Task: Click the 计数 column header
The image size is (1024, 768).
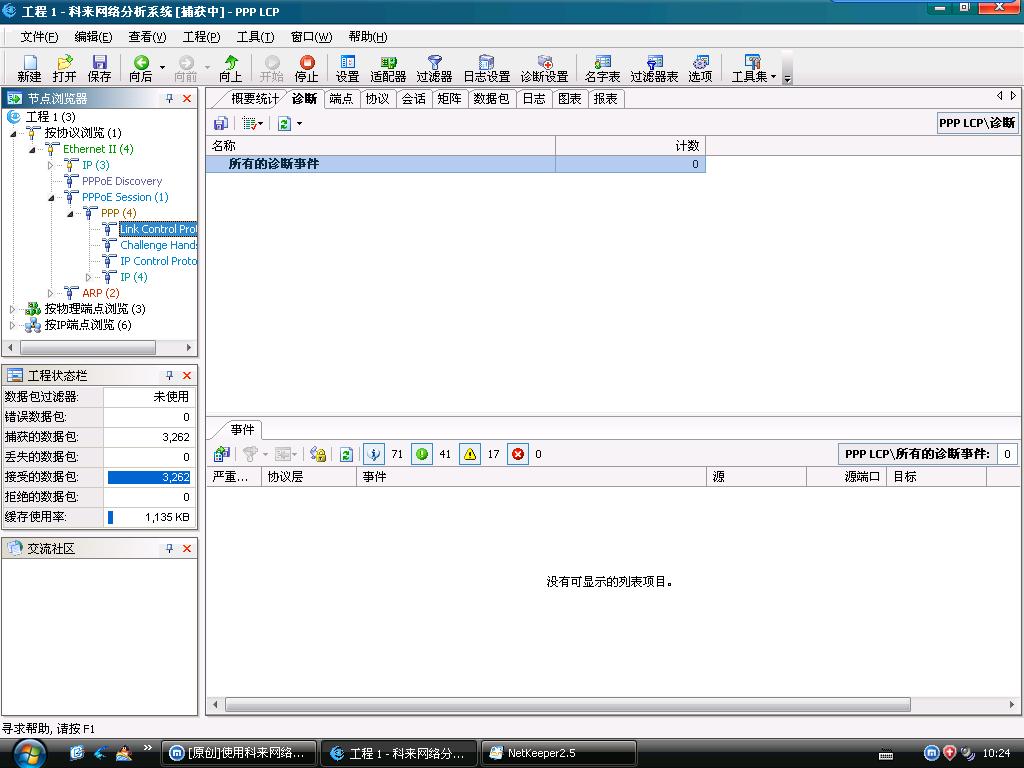Action: coord(630,146)
